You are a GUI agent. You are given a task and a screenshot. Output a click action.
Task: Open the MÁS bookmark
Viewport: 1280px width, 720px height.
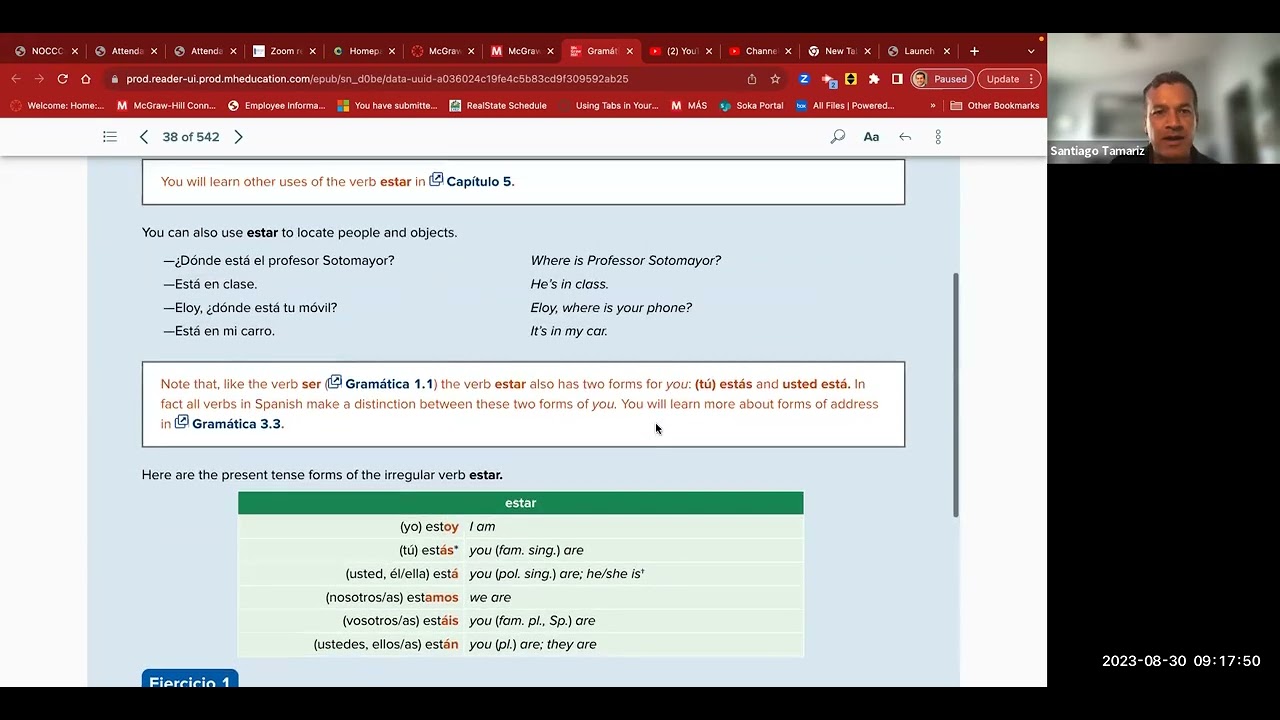689,106
